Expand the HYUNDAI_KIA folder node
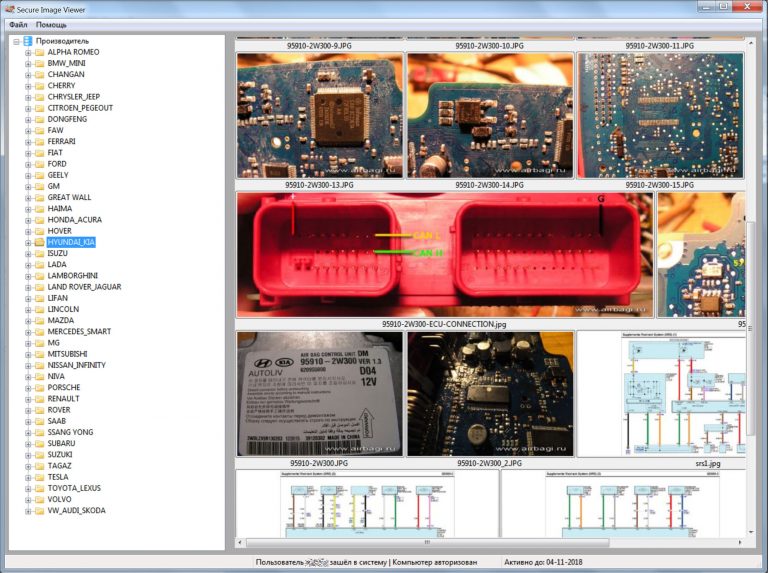The height and width of the screenshot is (573, 768). pyautogui.click(x=28, y=242)
